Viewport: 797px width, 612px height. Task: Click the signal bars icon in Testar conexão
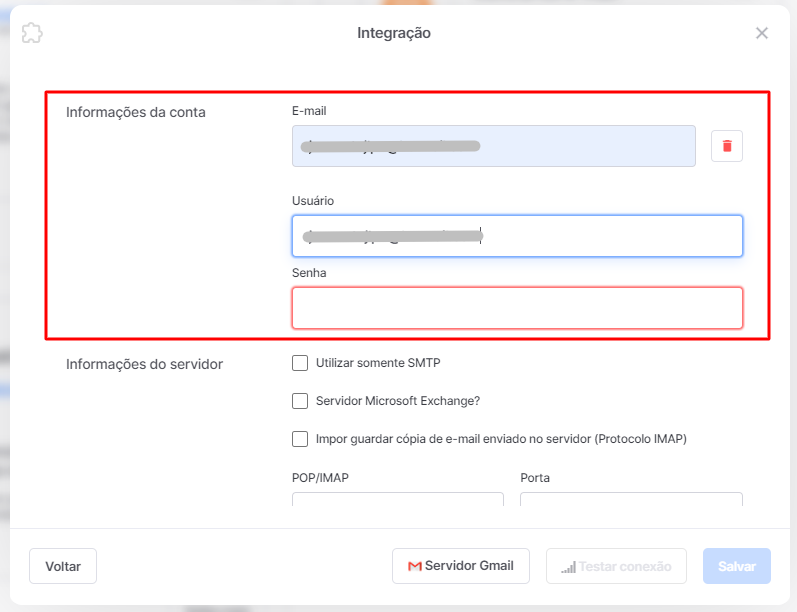[568, 567]
